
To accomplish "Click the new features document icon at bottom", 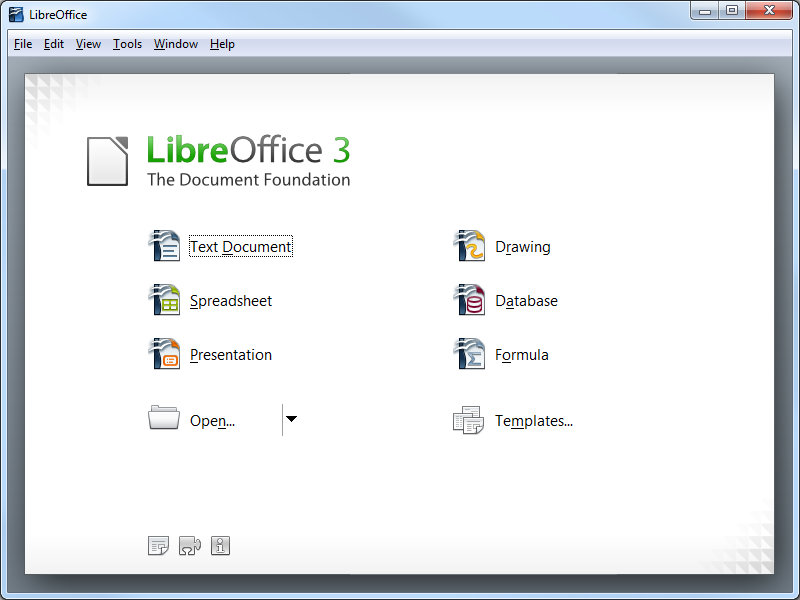I will click(x=158, y=546).
